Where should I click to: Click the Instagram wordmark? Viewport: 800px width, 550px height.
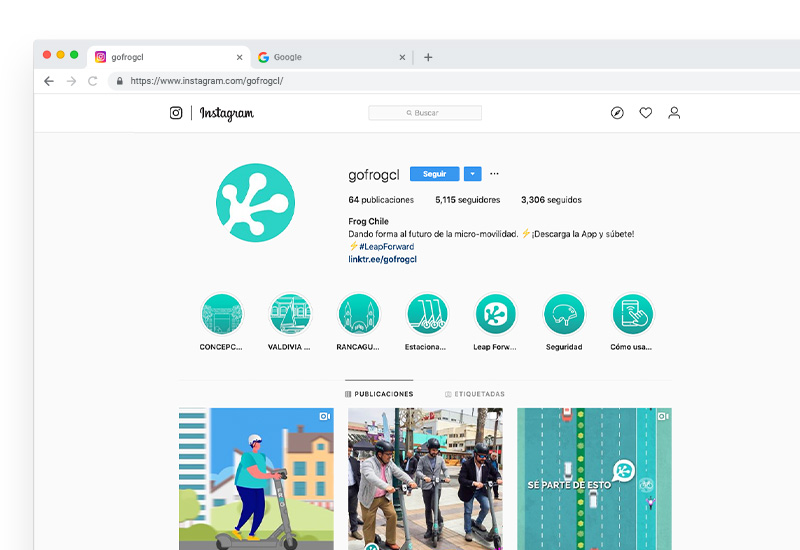[x=227, y=113]
